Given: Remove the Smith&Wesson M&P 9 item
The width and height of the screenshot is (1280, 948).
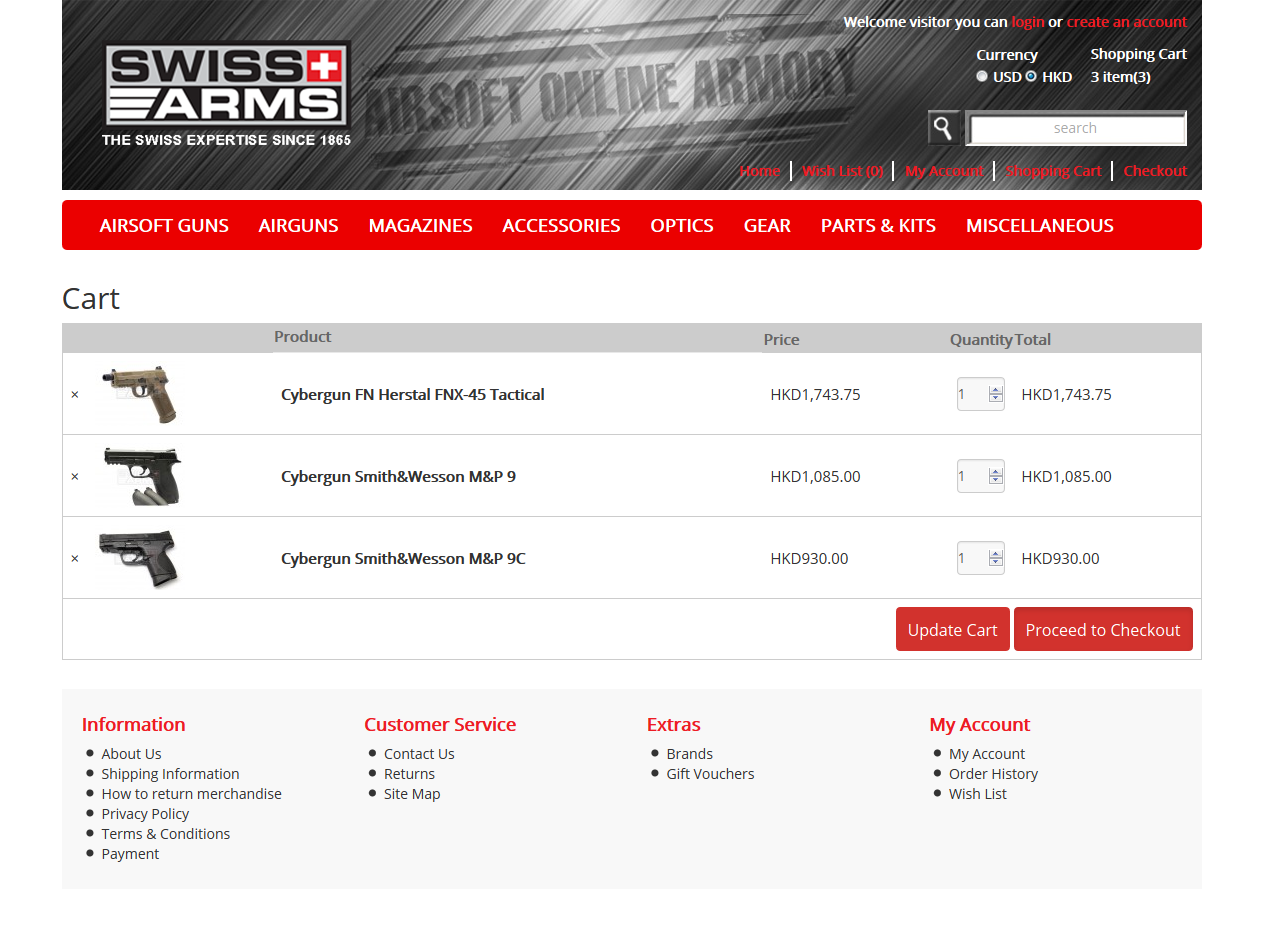Looking at the screenshot, I should click(75, 477).
